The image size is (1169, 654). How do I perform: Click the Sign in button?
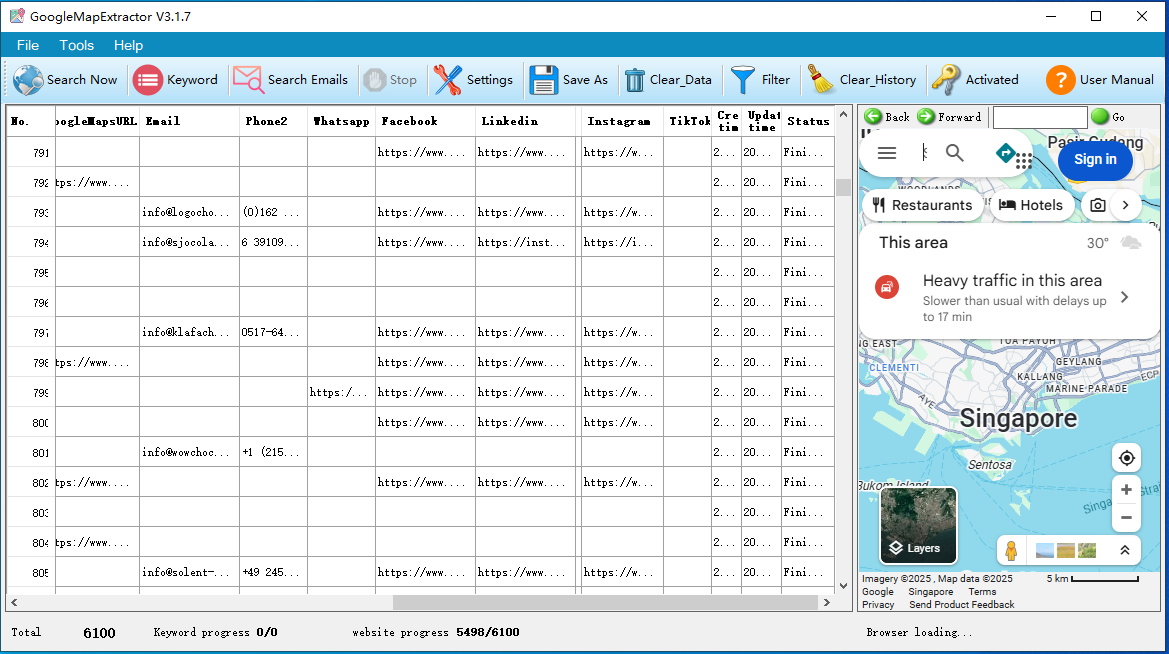click(x=1095, y=160)
